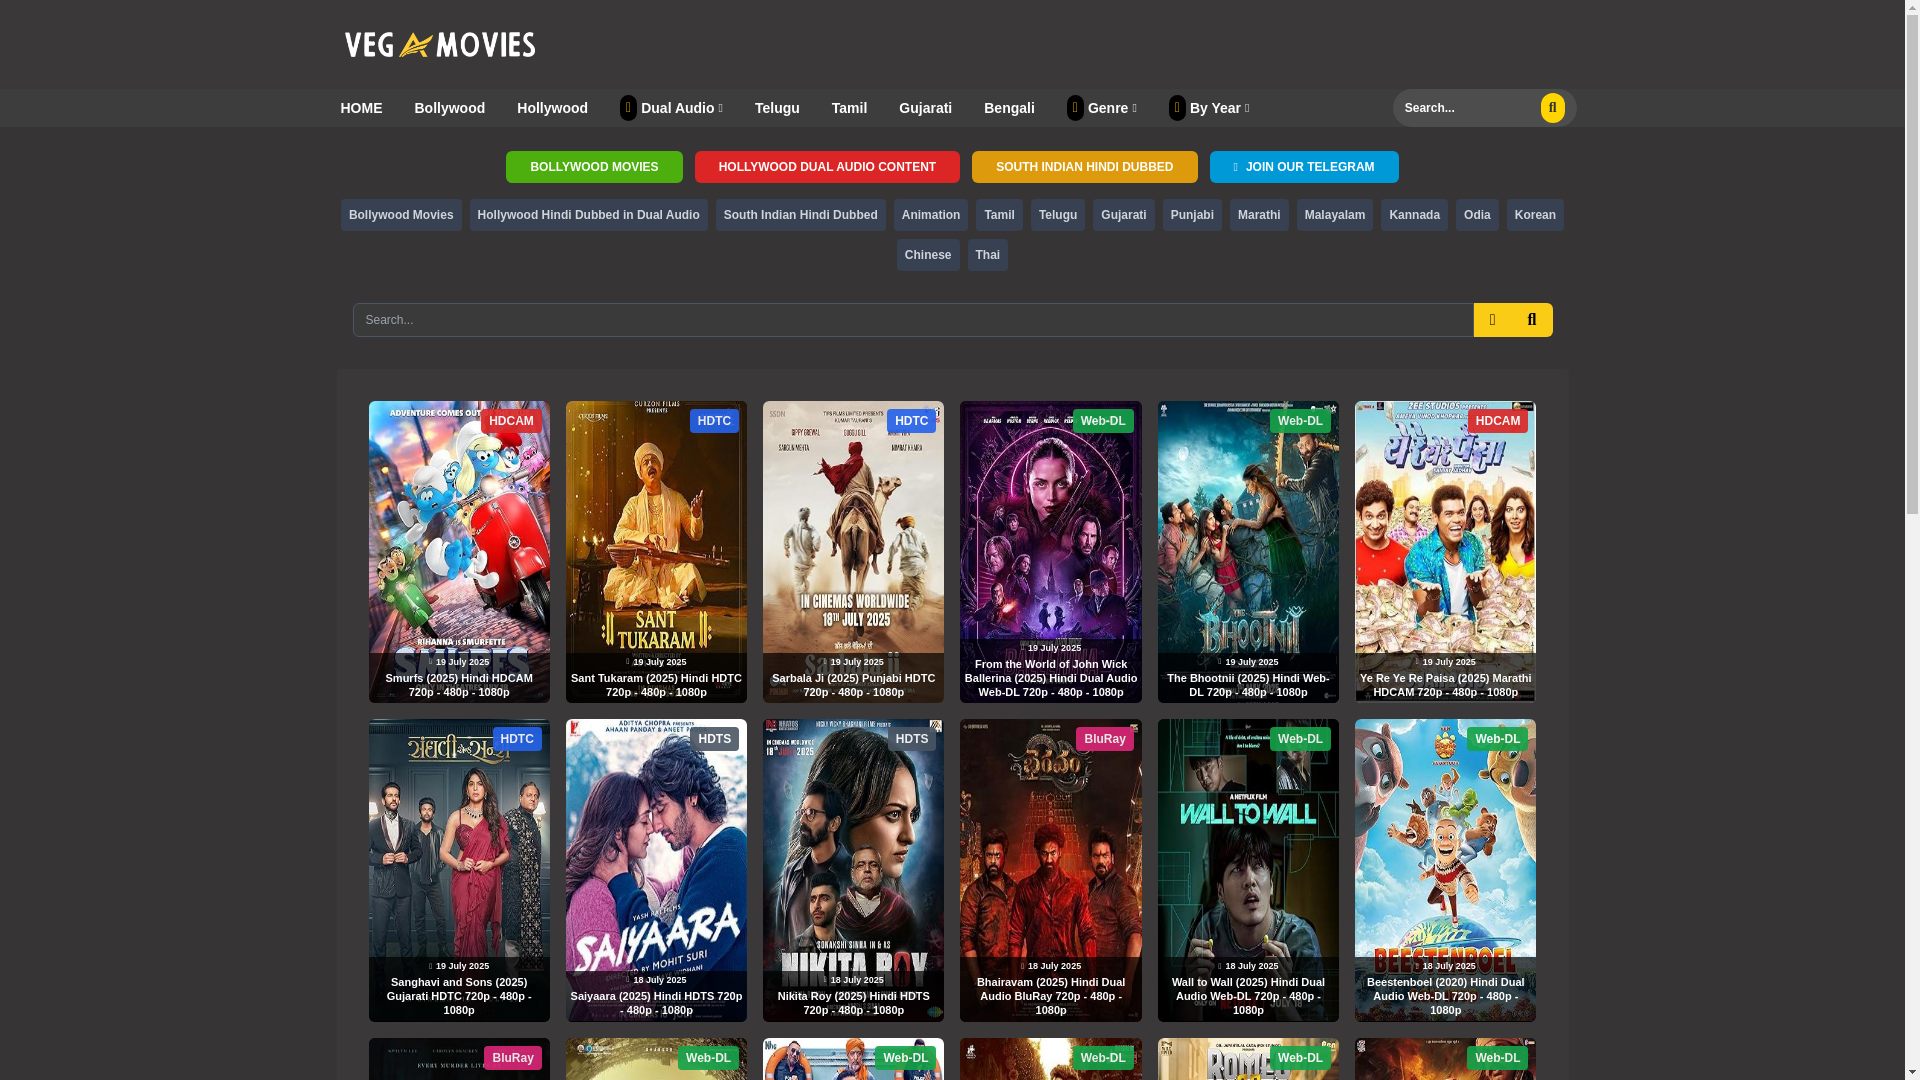Select Bengali in the navigation bar
The width and height of the screenshot is (1920, 1080).
[1009, 108]
